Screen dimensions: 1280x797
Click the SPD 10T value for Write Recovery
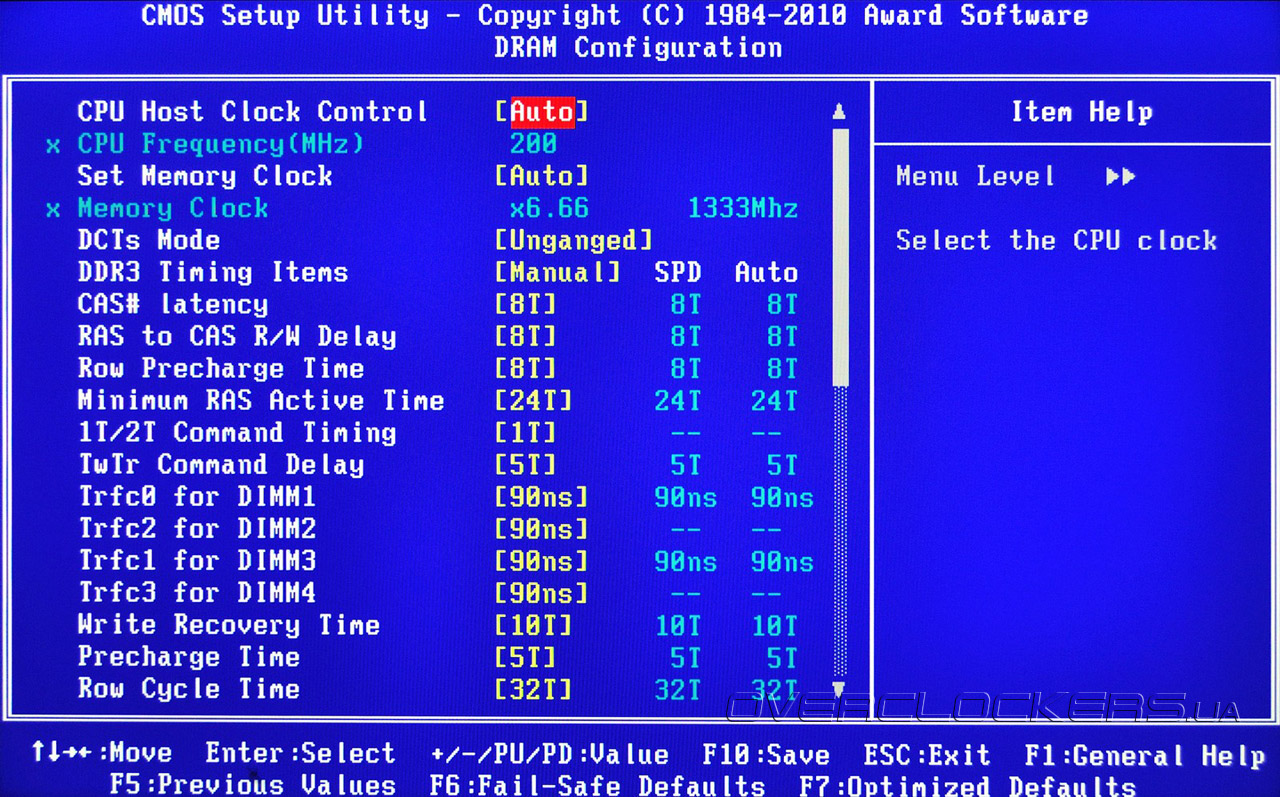pyautogui.click(x=678, y=625)
